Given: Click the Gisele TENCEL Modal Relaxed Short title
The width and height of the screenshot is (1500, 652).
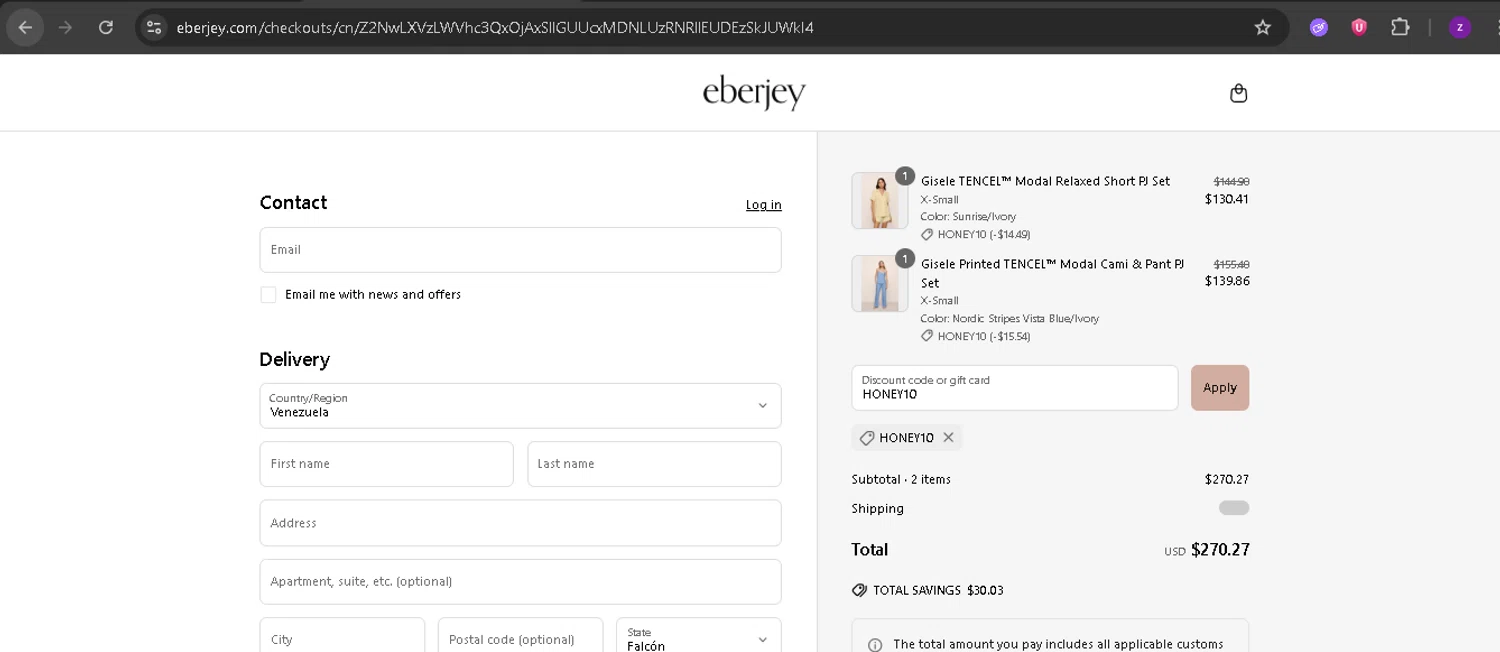Looking at the screenshot, I should (1045, 181).
